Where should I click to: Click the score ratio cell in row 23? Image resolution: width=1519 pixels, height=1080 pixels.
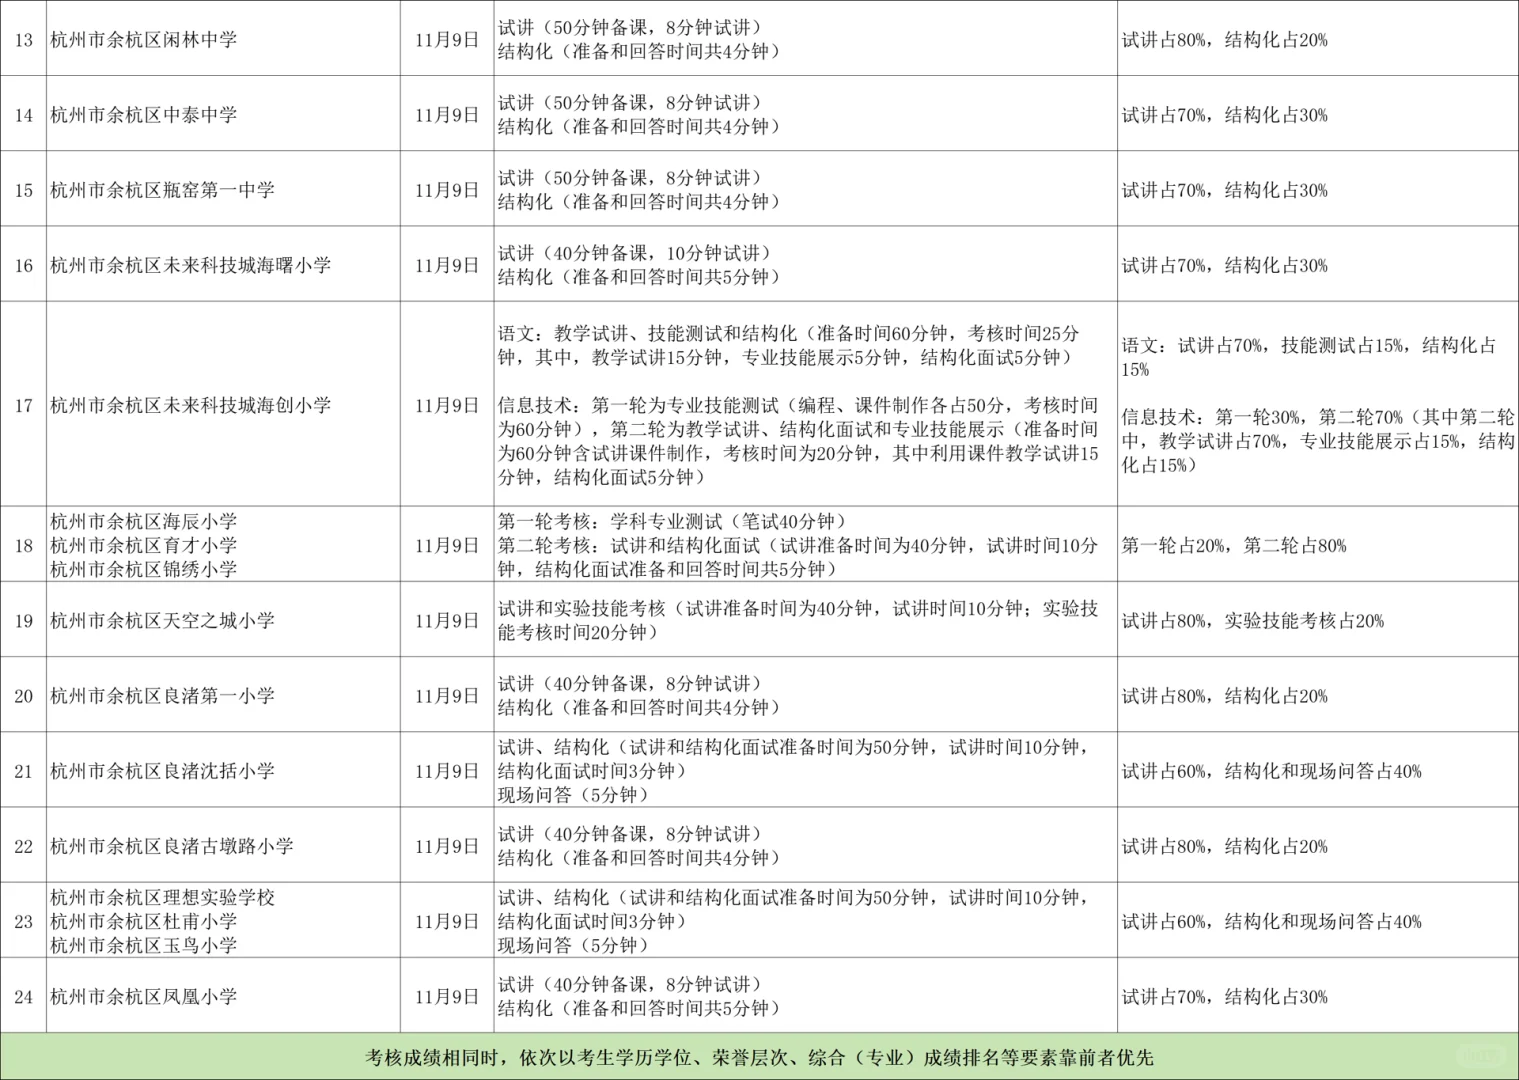click(x=1318, y=921)
